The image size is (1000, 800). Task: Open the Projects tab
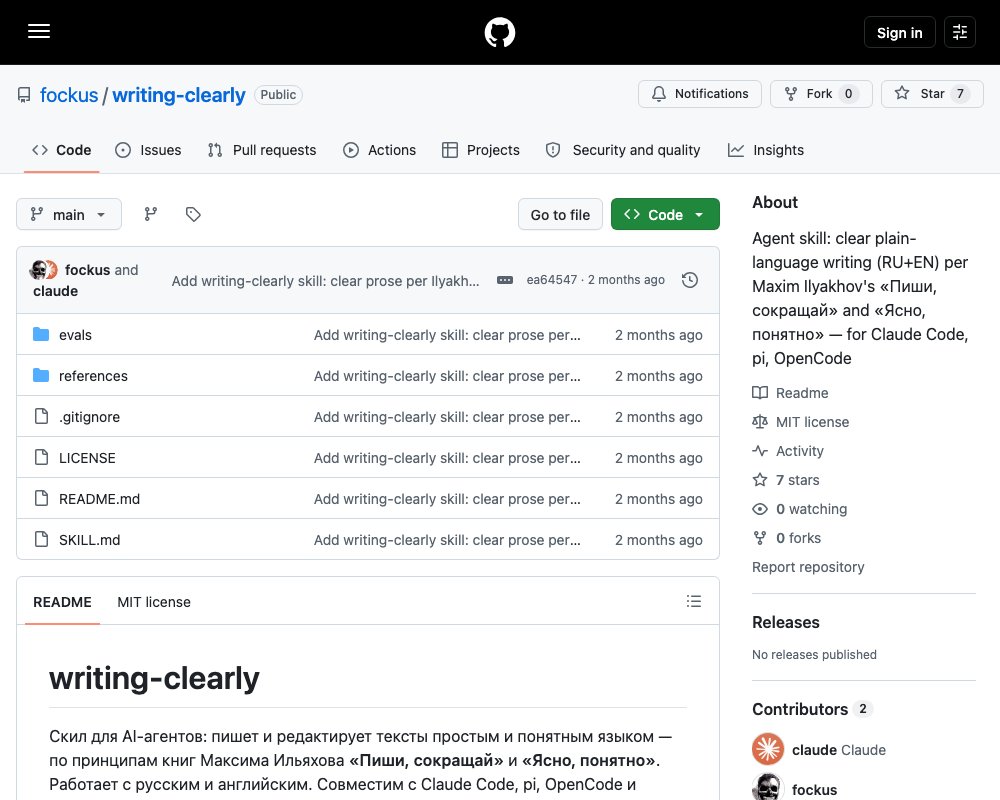[481, 150]
